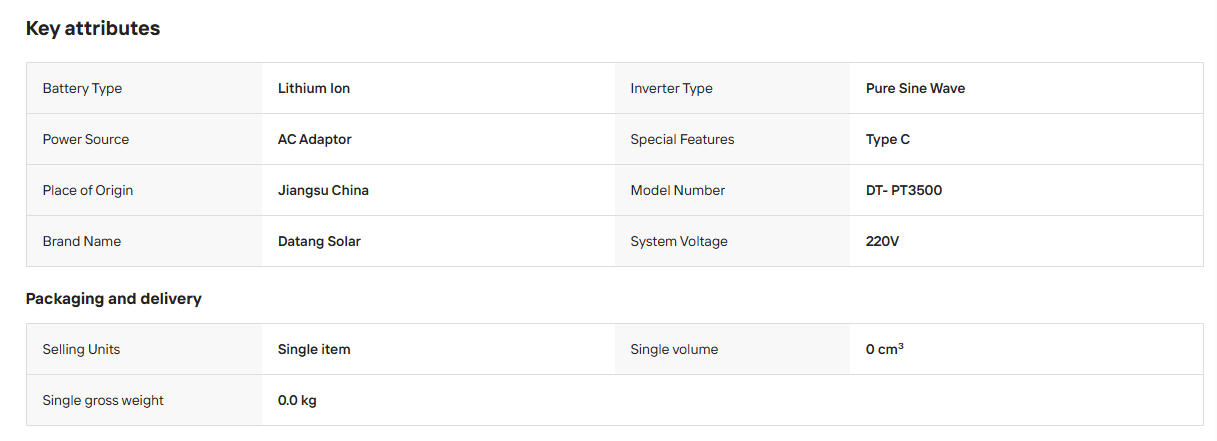Select the Single item value
This screenshot has width=1217, height=441.
(314, 350)
